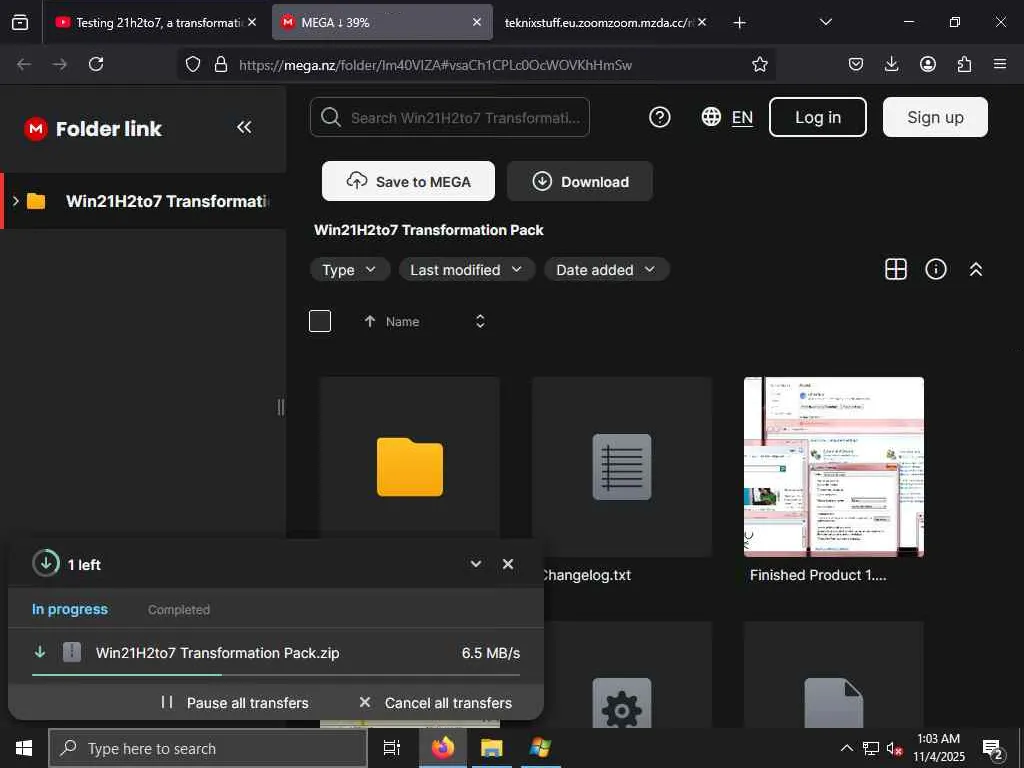Open the folder thumbnail in file grid
The image size is (1024, 768).
click(410, 467)
